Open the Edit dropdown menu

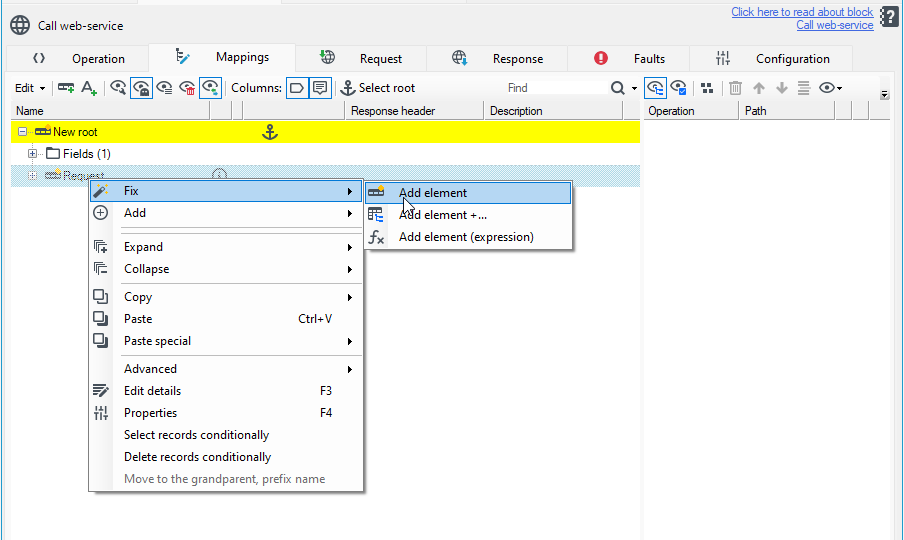[30, 88]
